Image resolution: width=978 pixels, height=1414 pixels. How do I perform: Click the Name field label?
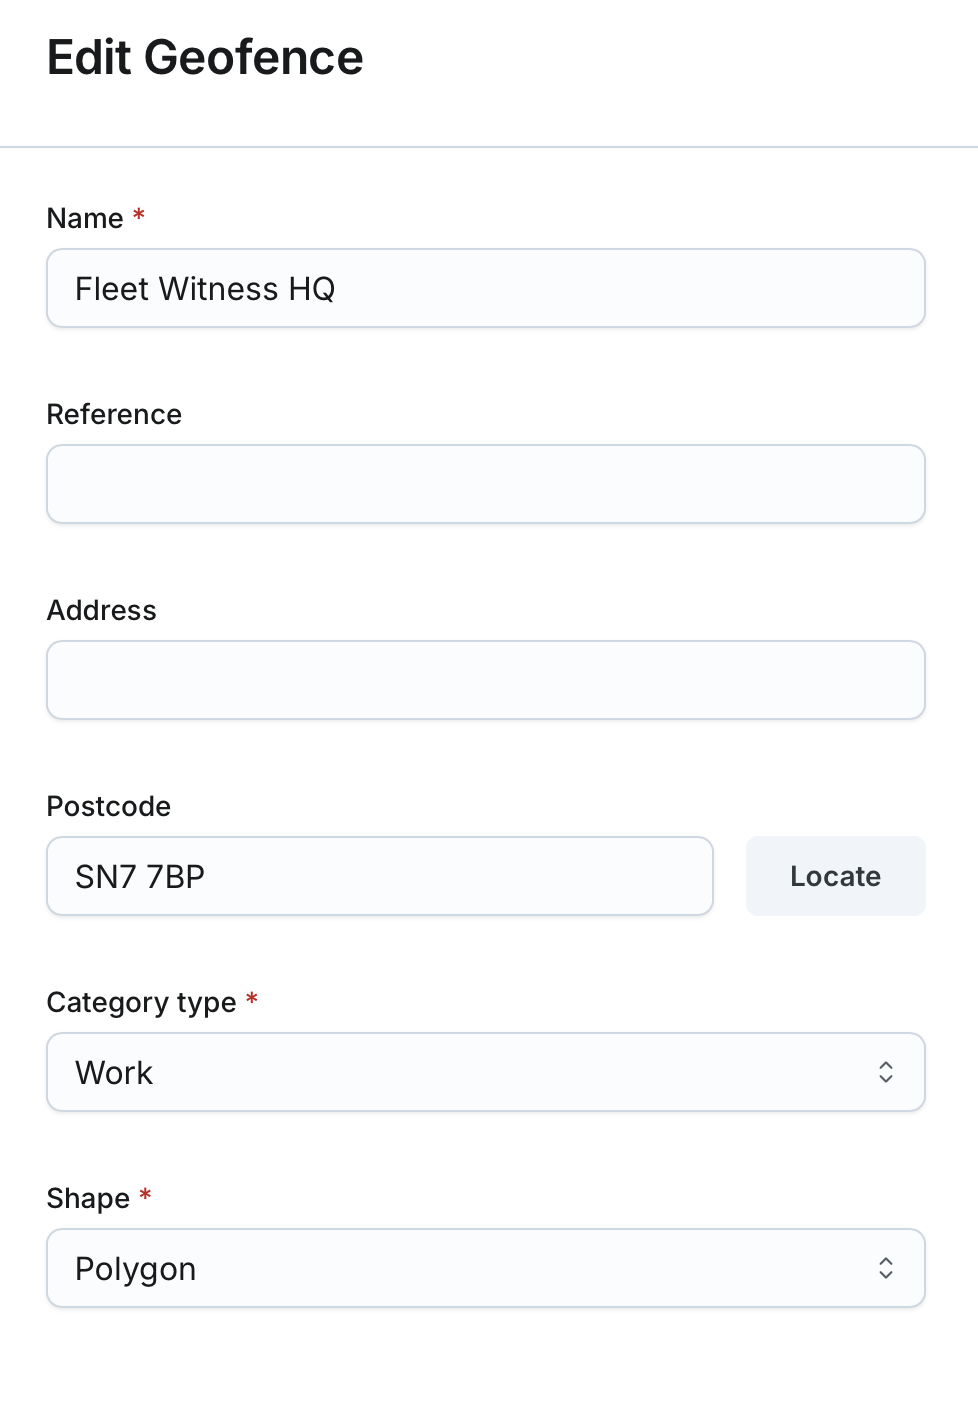point(85,219)
